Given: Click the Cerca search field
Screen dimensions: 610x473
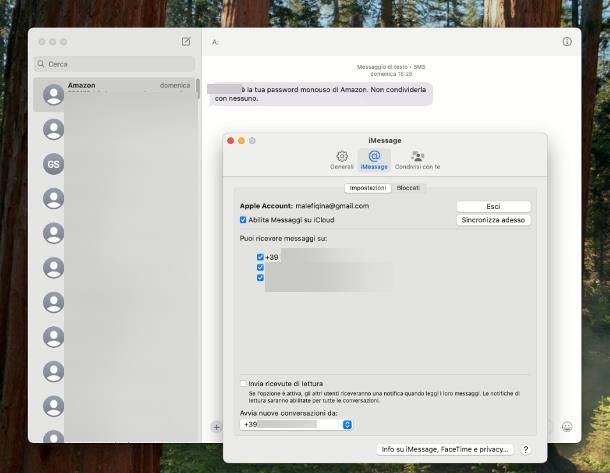Looking at the screenshot, I should click(114, 64).
